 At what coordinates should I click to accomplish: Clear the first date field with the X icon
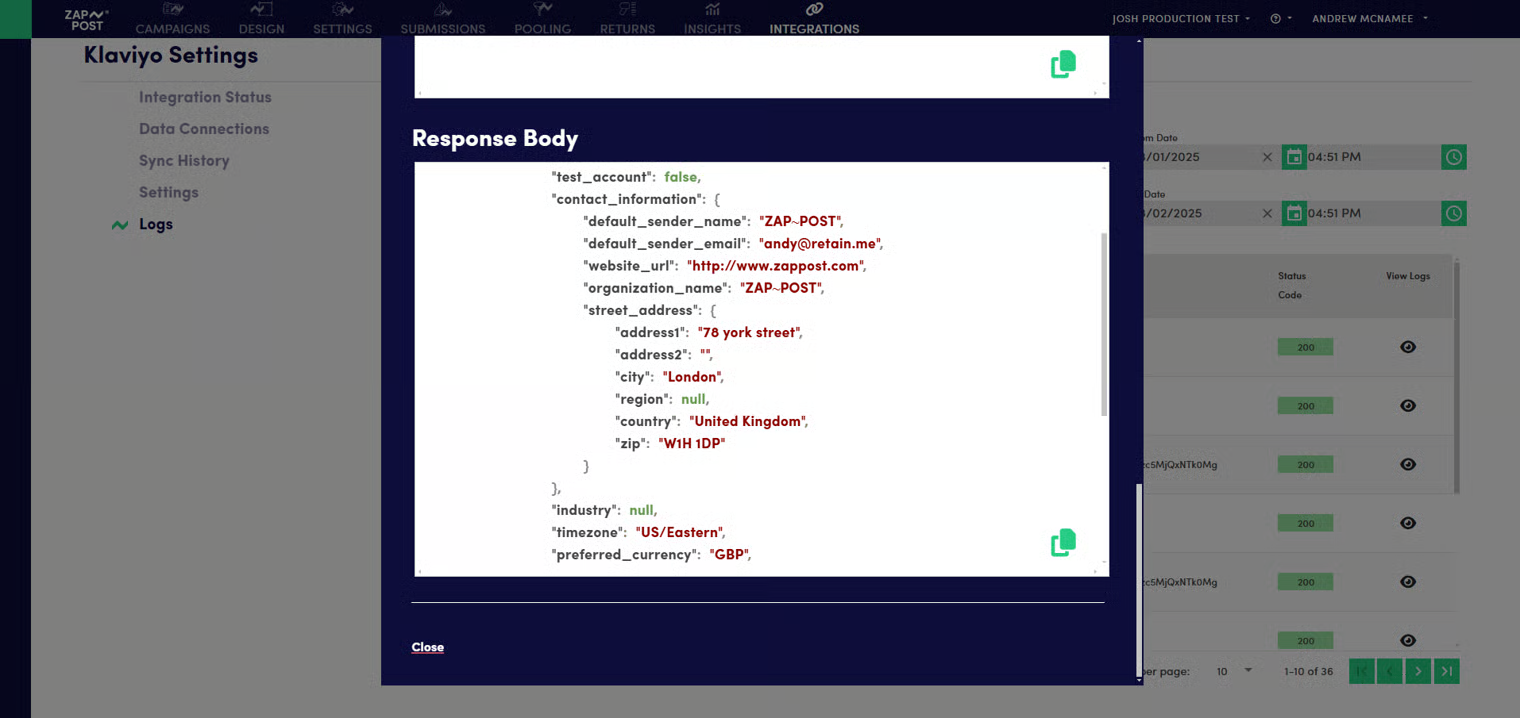[x=1267, y=157]
